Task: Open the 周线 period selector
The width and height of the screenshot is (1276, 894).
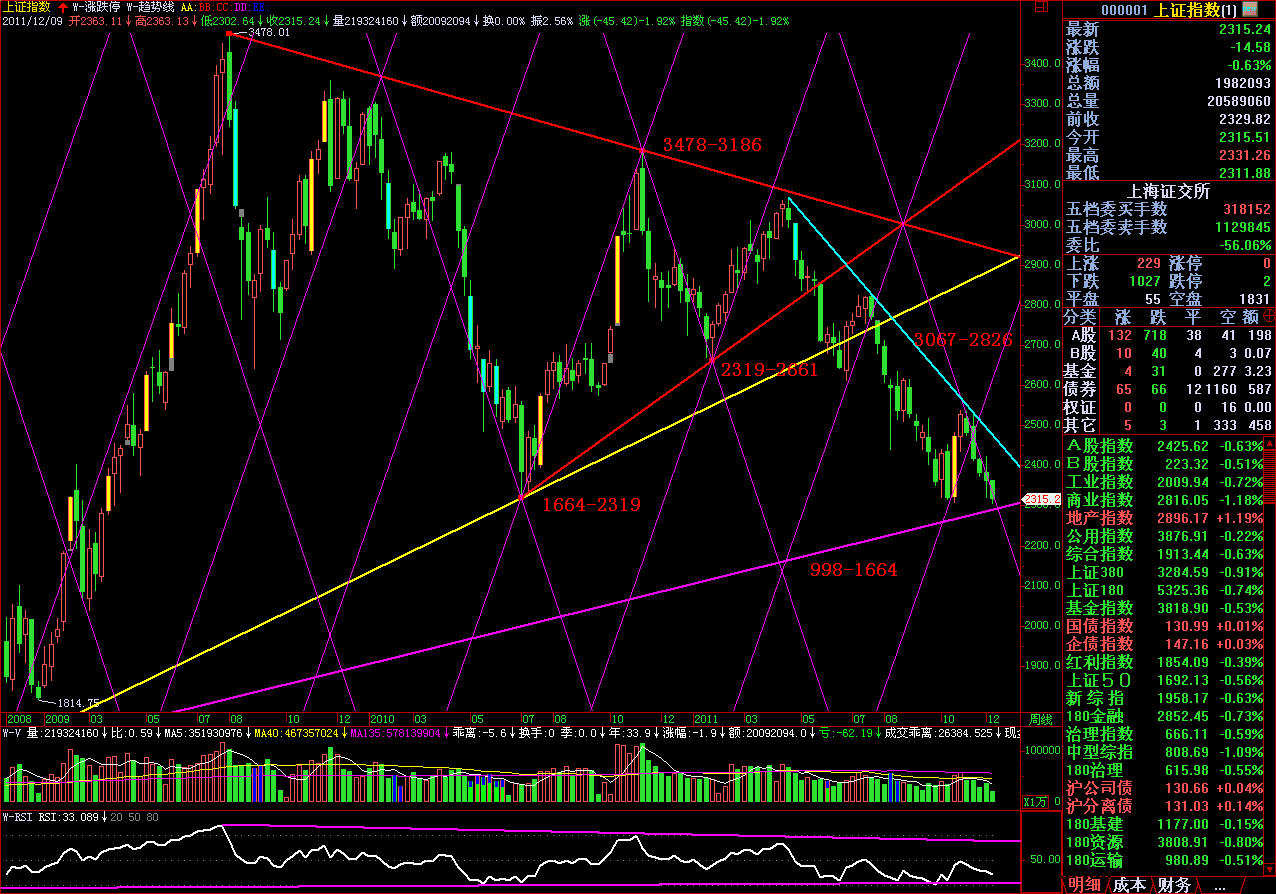Action: [1040, 719]
